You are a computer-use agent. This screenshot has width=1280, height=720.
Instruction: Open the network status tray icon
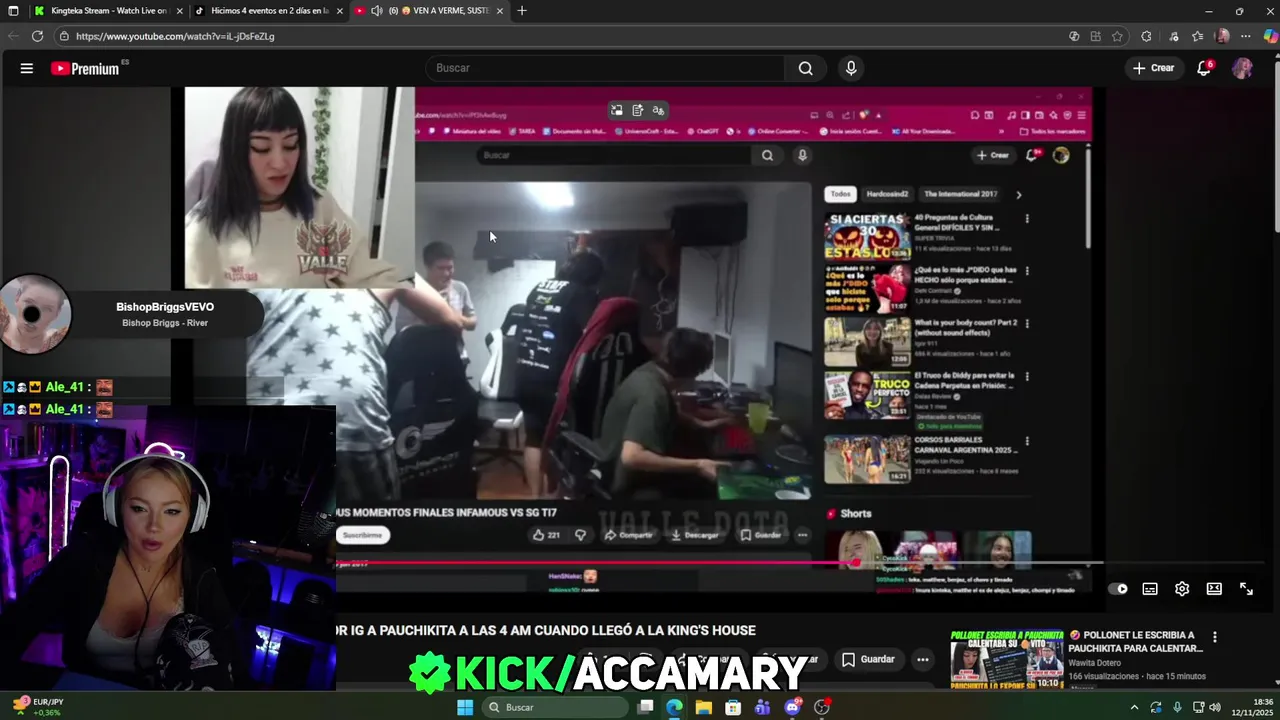pyautogui.click(x=1199, y=707)
